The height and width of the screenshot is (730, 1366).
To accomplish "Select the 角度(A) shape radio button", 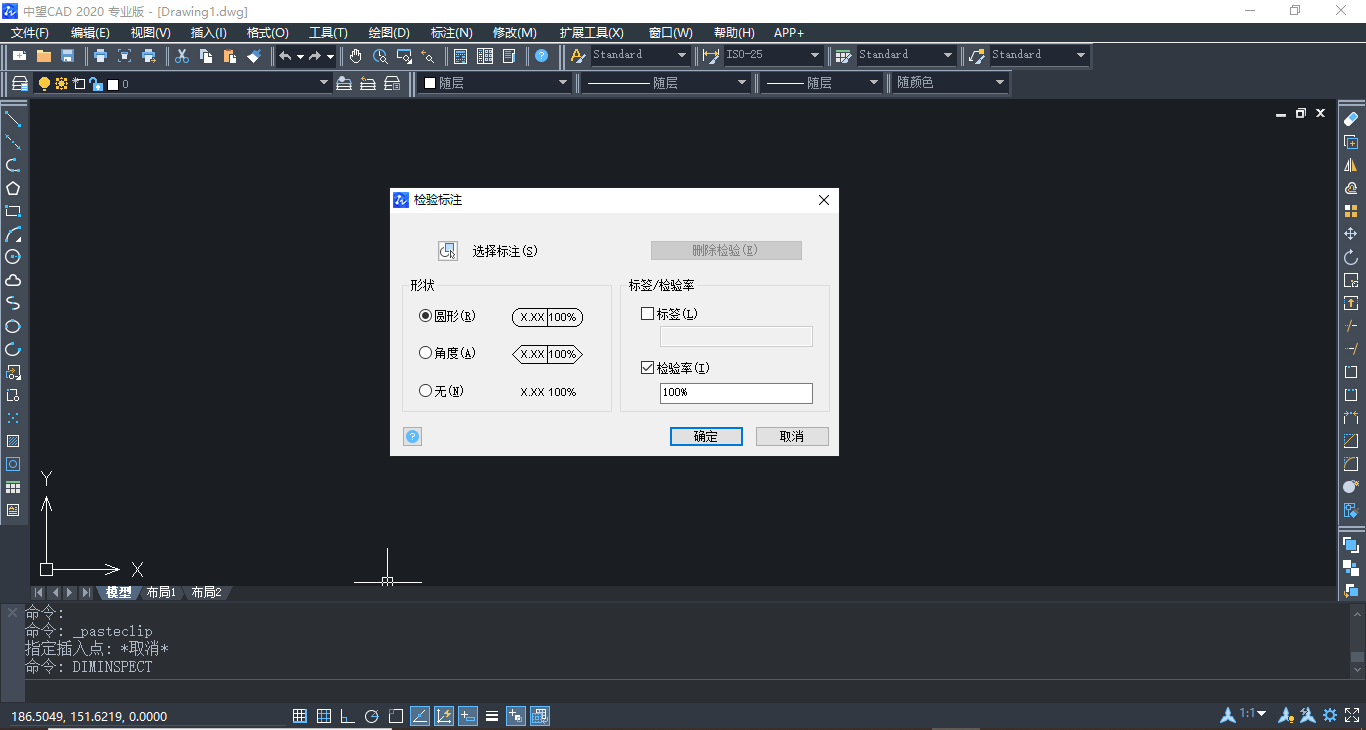I will click(425, 352).
